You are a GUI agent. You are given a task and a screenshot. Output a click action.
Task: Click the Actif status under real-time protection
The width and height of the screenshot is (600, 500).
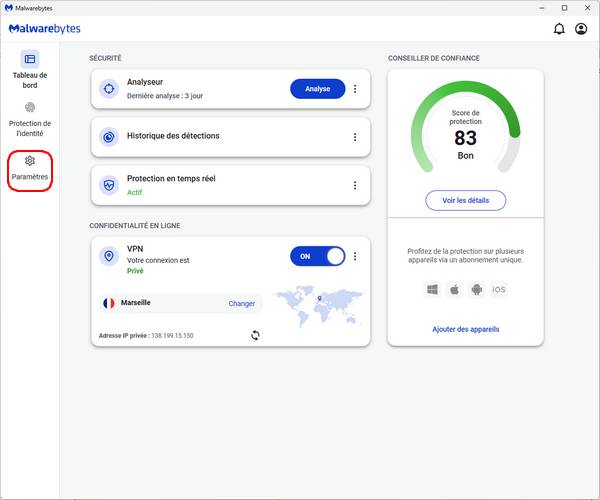click(x=134, y=192)
